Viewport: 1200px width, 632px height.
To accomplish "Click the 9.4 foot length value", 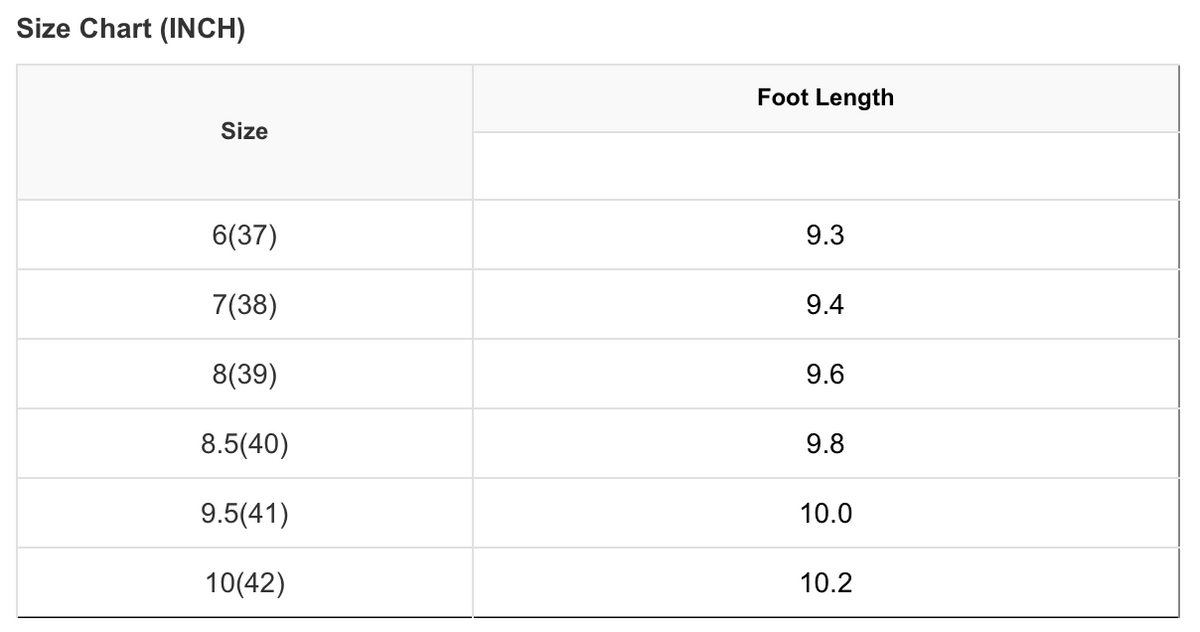I will click(x=826, y=304).
